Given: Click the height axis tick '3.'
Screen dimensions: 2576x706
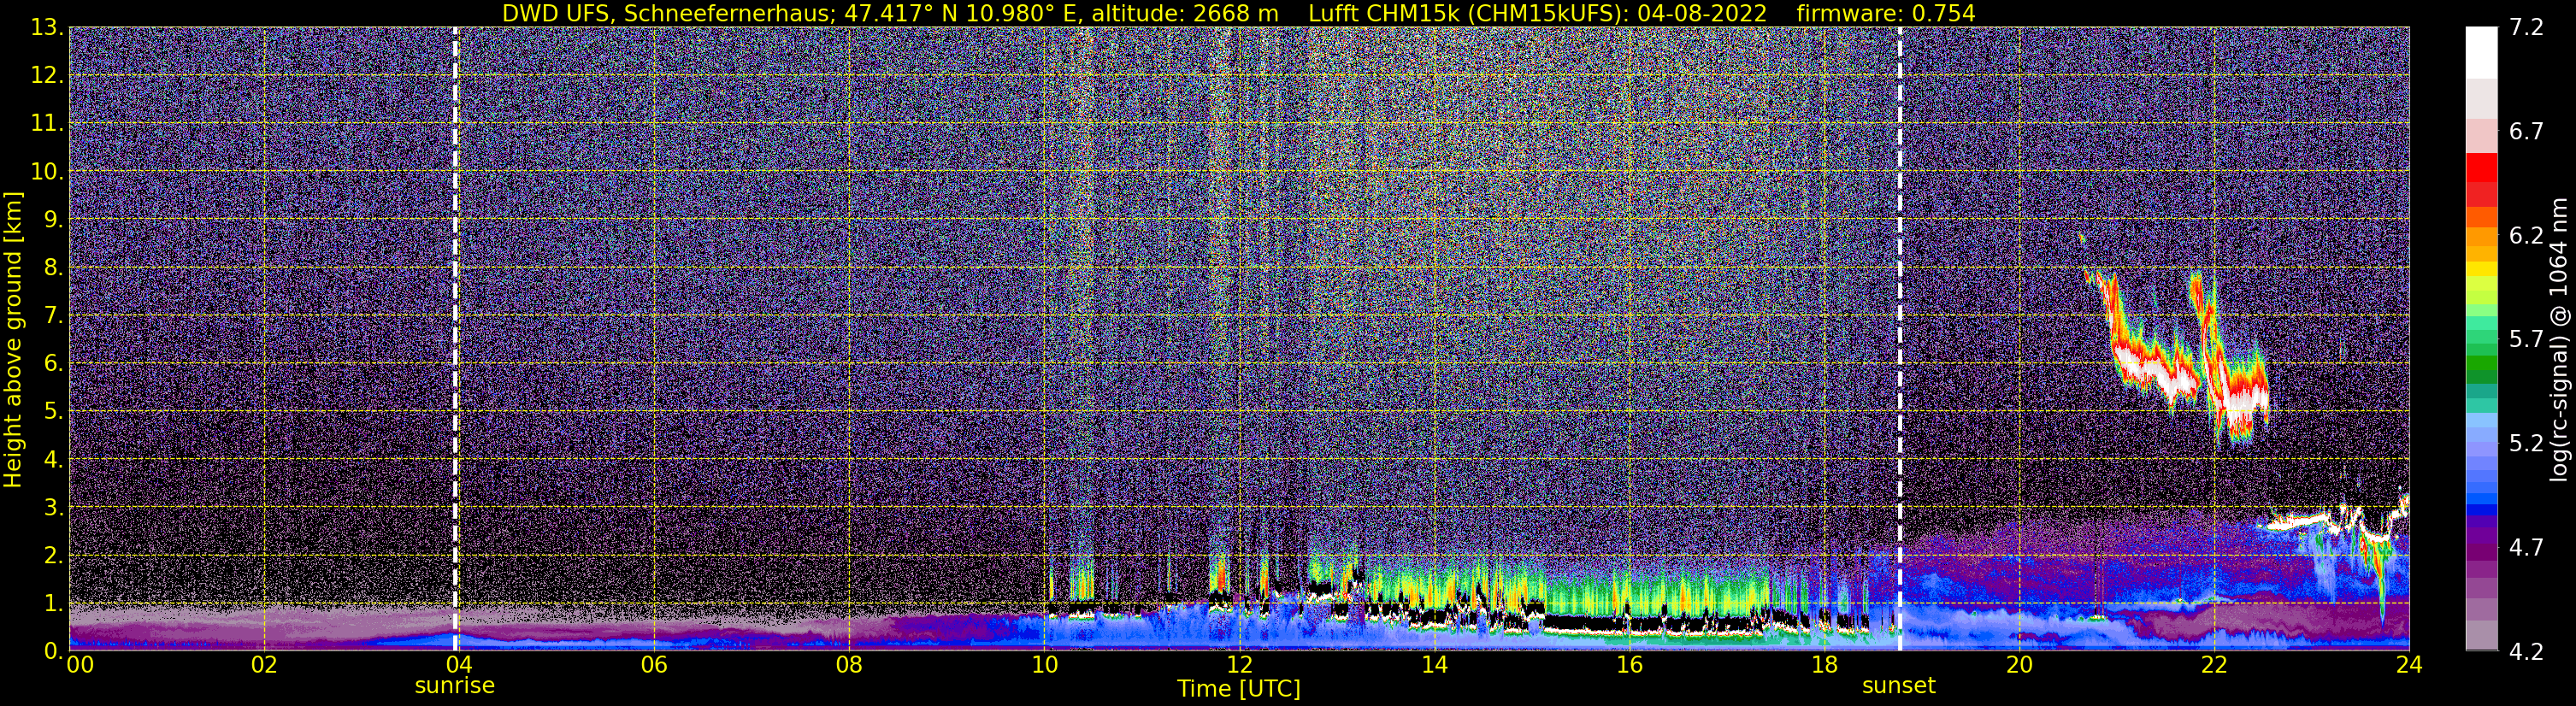Looking at the screenshot, I should point(53,508).
